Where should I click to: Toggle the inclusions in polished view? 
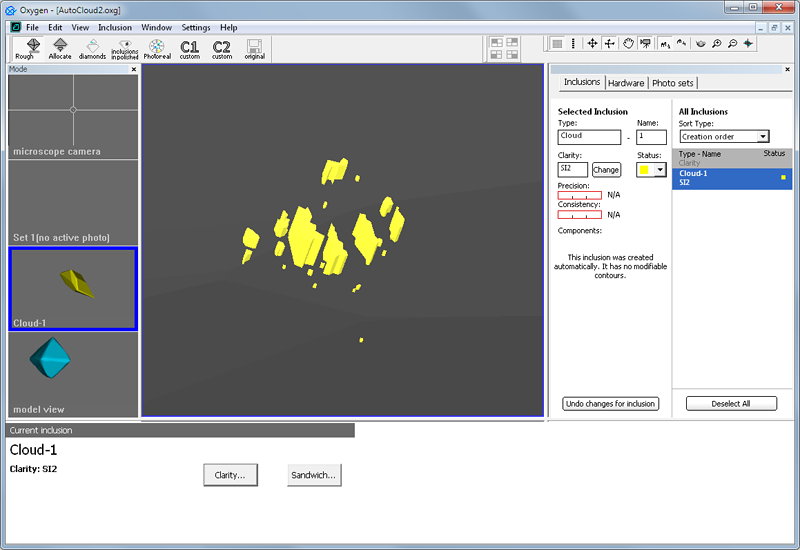125,49
